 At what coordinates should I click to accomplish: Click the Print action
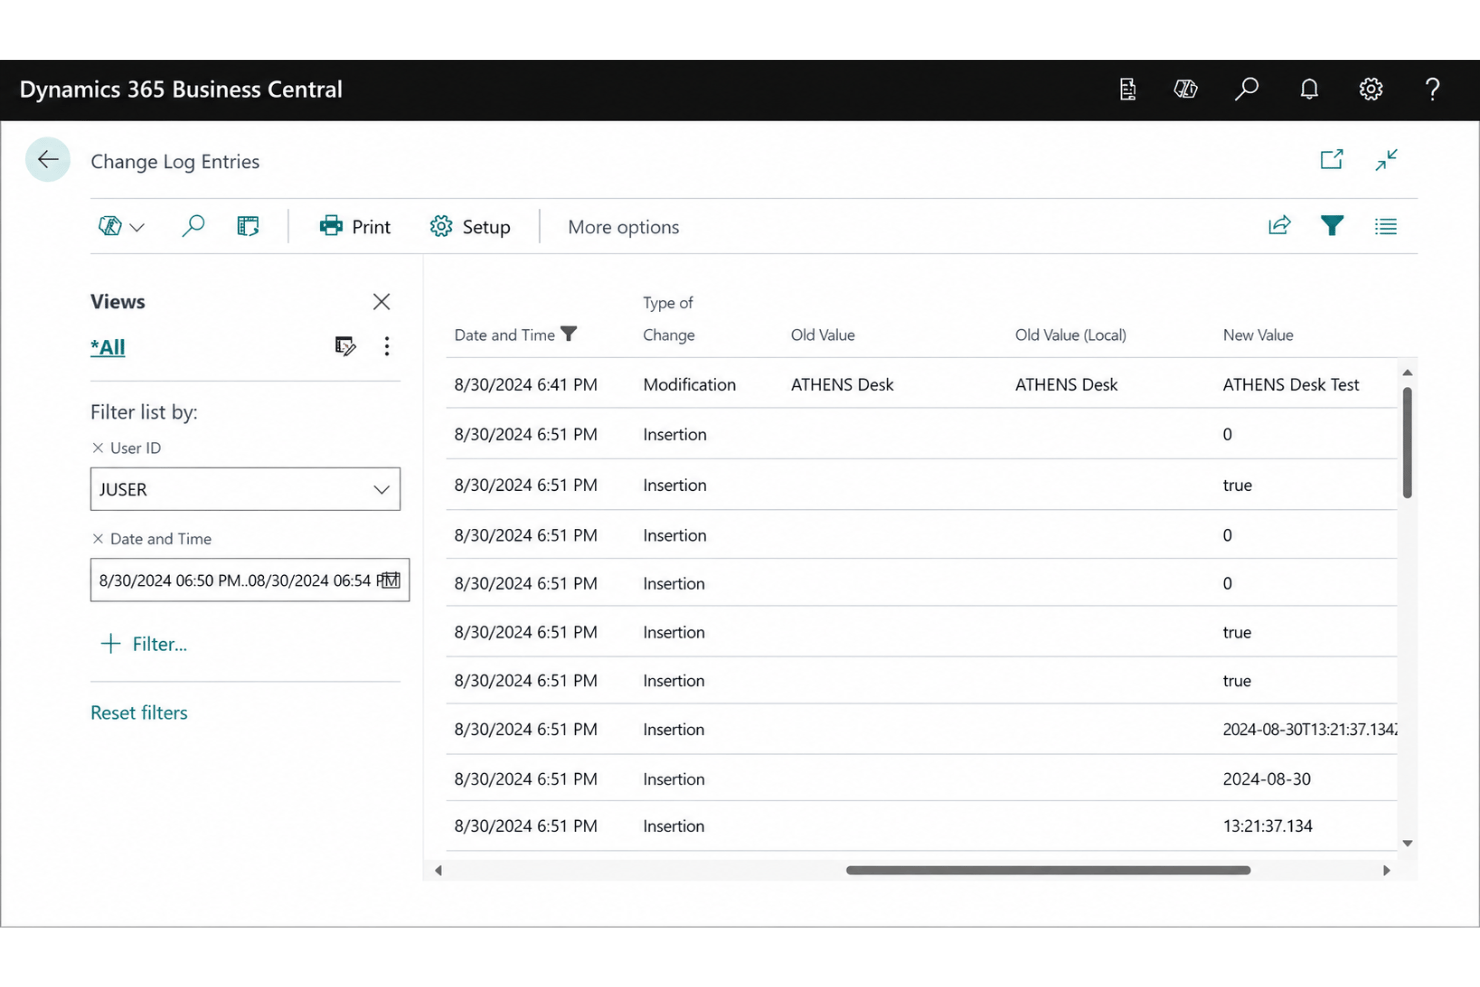click(x=355, y=227)
